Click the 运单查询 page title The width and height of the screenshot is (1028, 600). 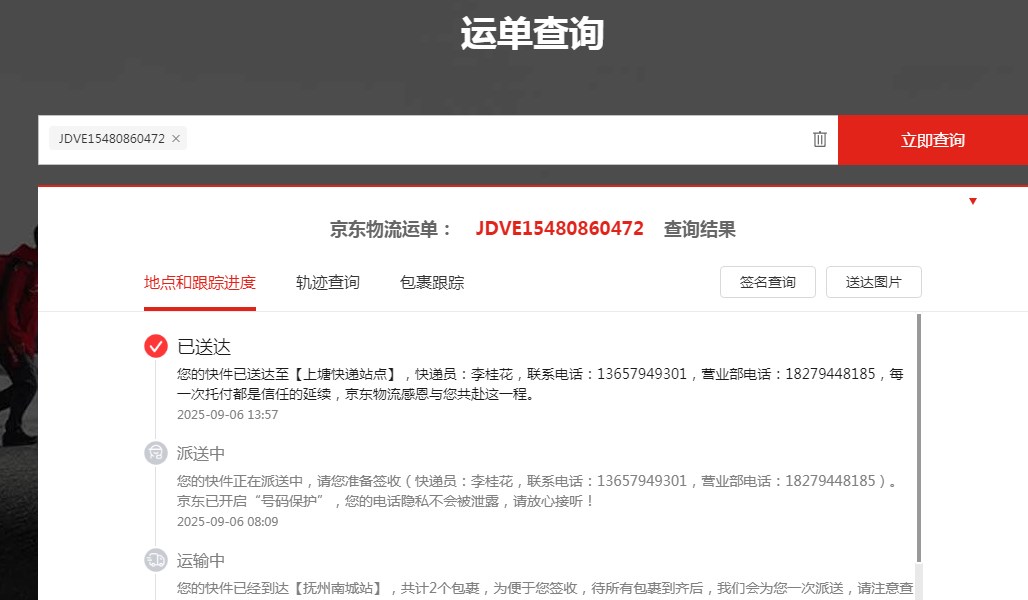[531, 34]
